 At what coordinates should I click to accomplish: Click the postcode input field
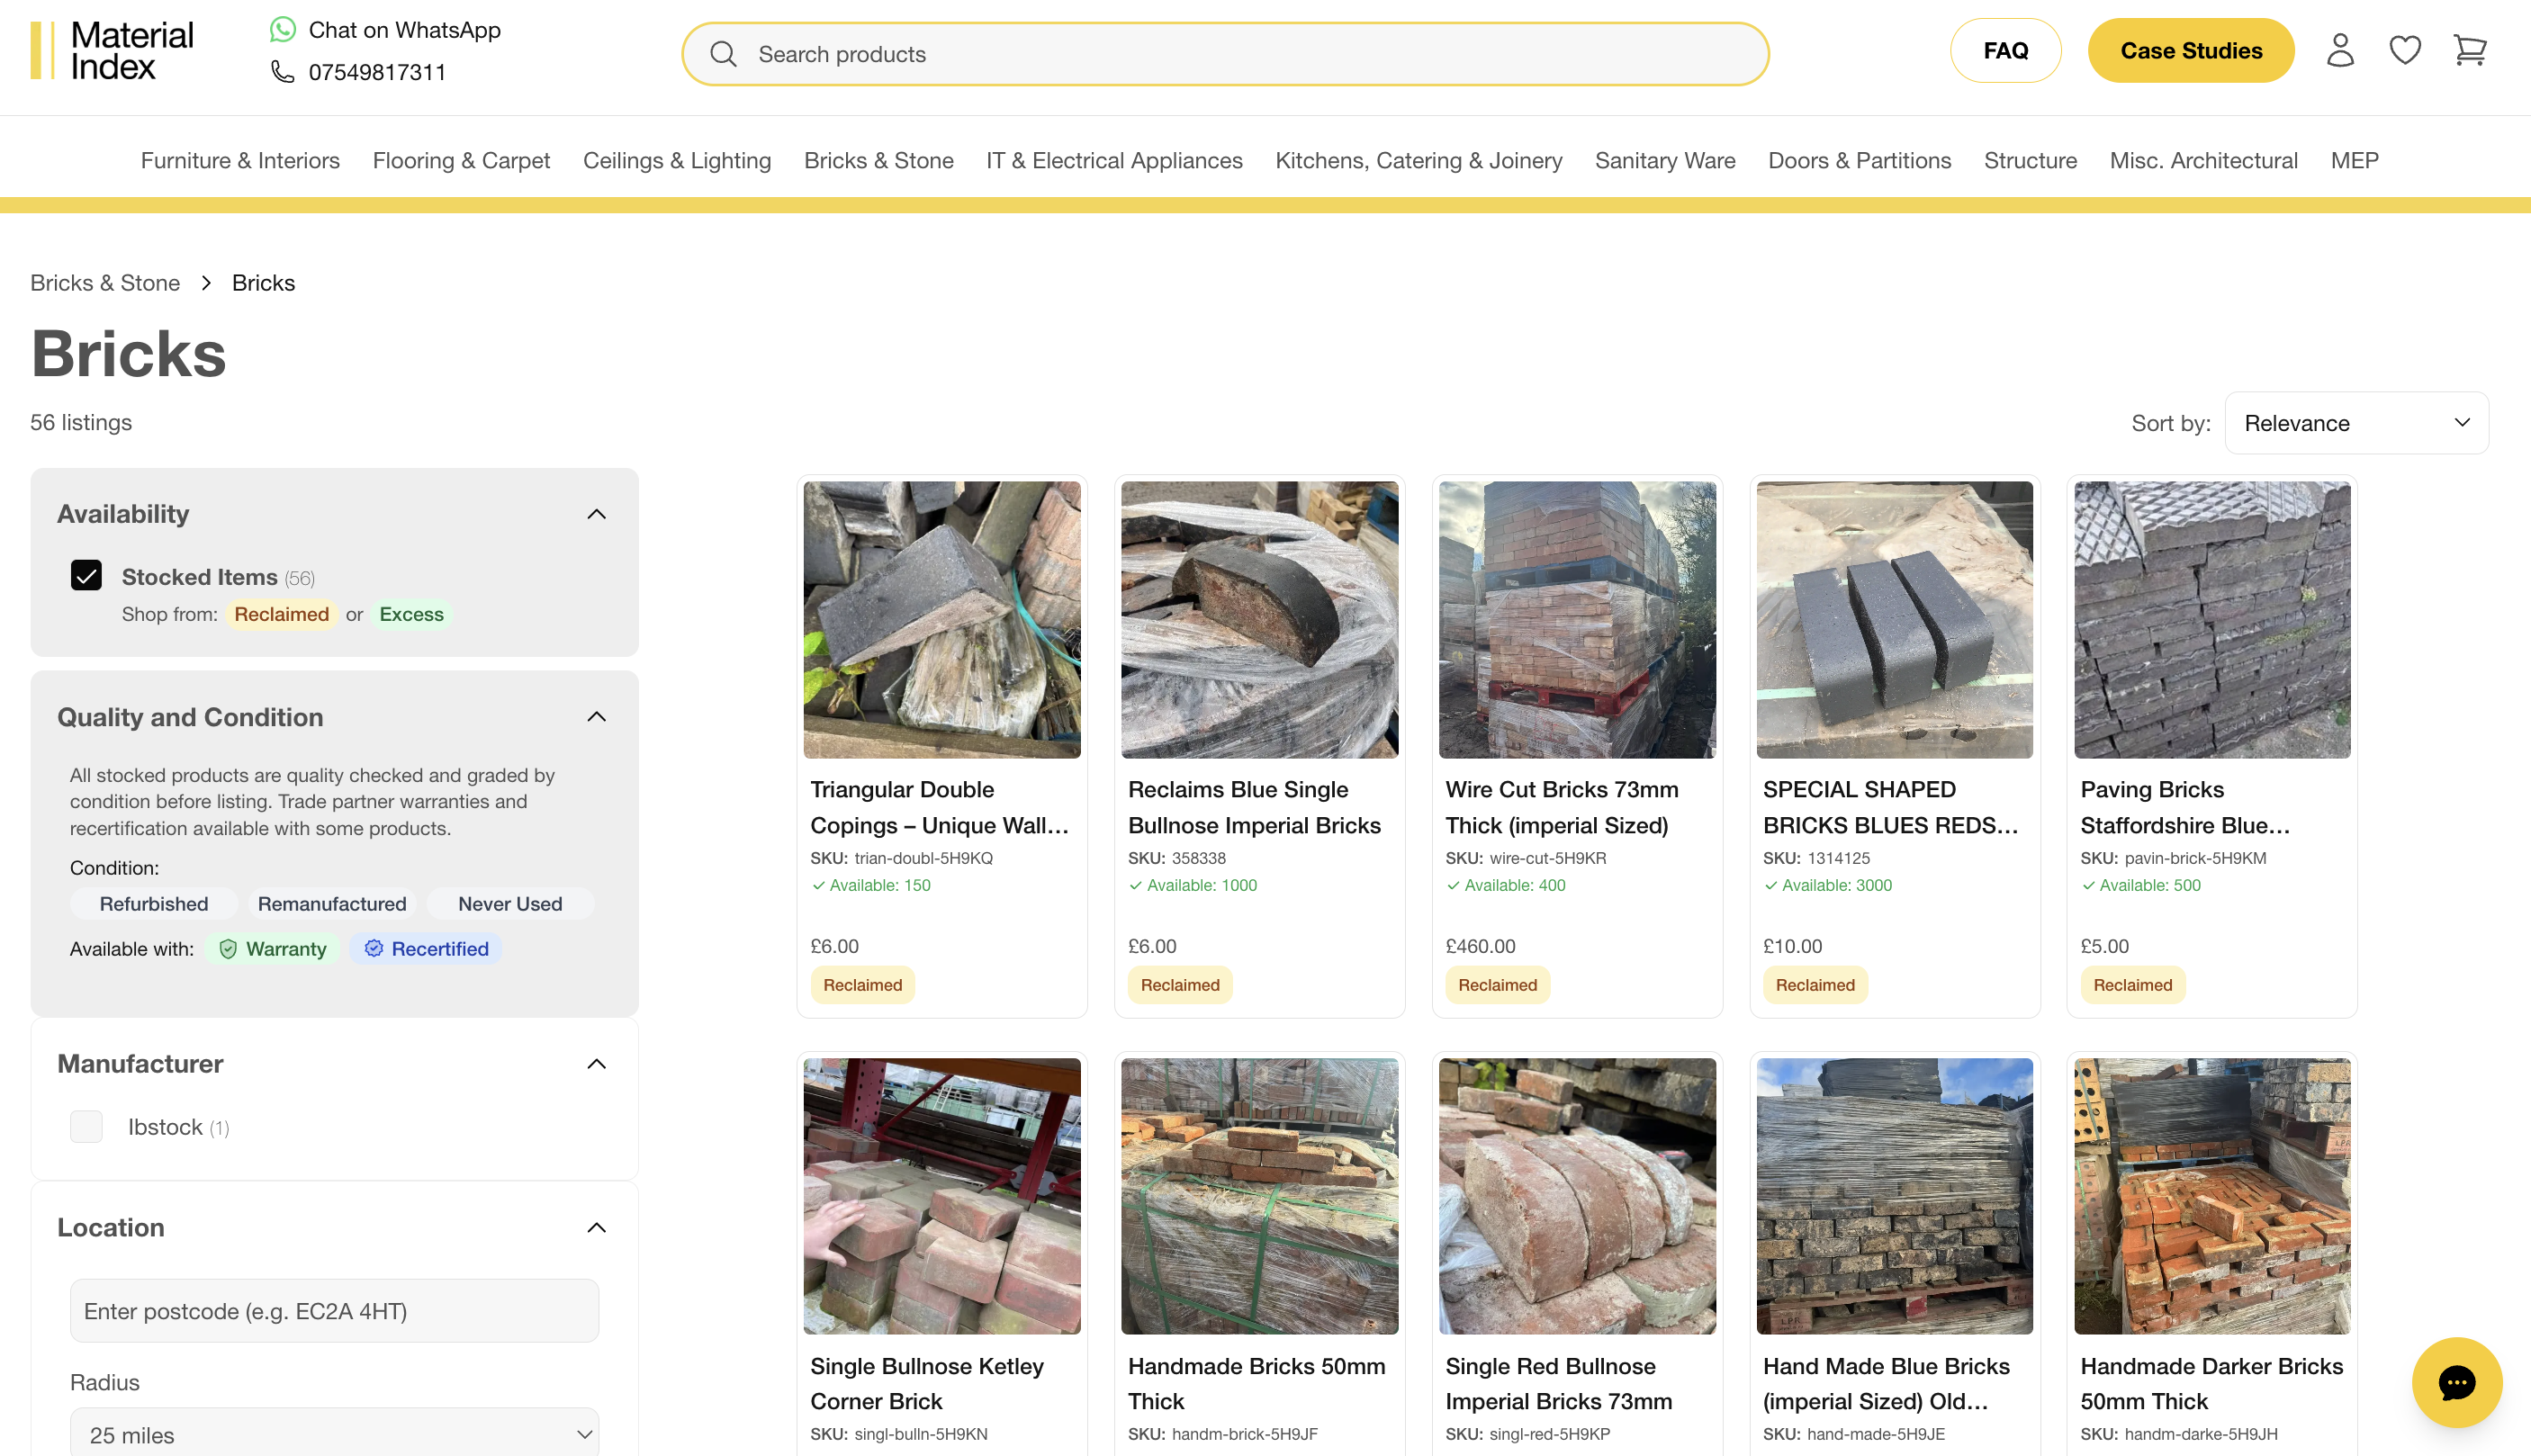[x=334, y=1311]
